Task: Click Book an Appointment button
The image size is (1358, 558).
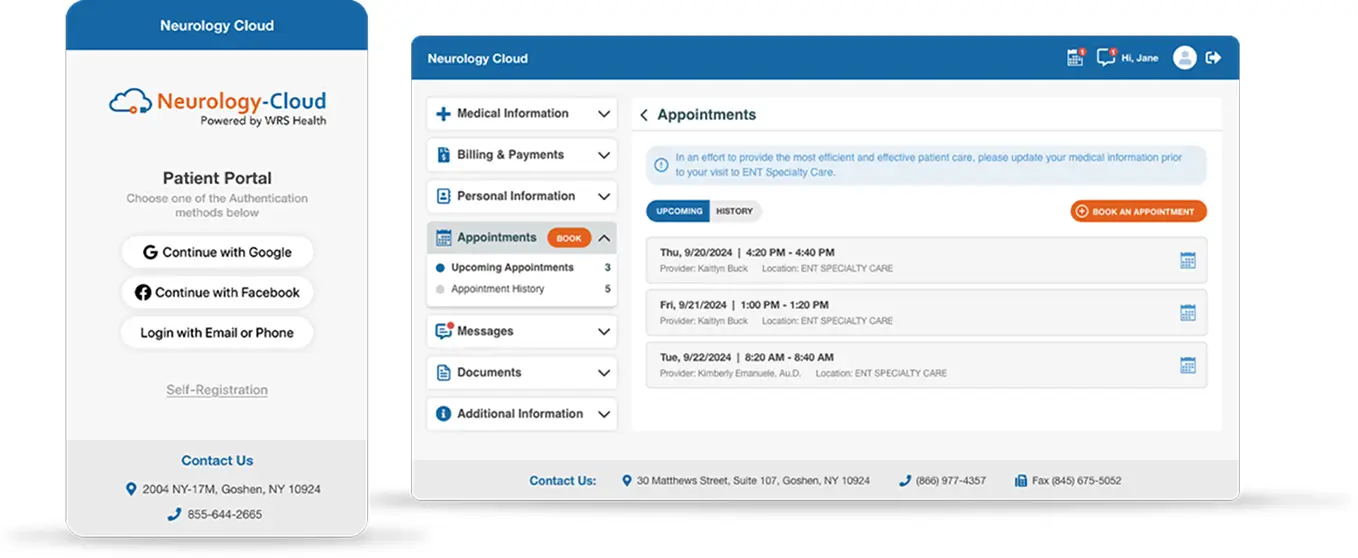Action: tap(1139, 212)
